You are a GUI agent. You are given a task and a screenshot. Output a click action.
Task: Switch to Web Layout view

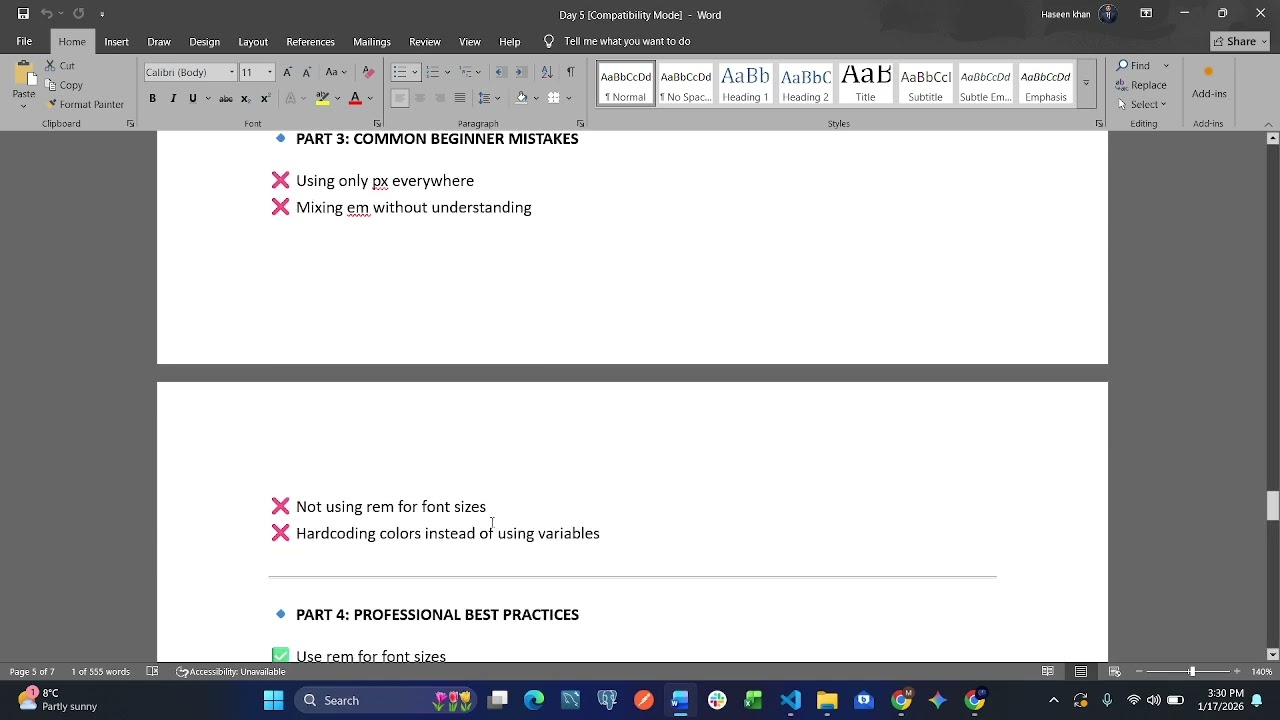[x=1114, y=671]
